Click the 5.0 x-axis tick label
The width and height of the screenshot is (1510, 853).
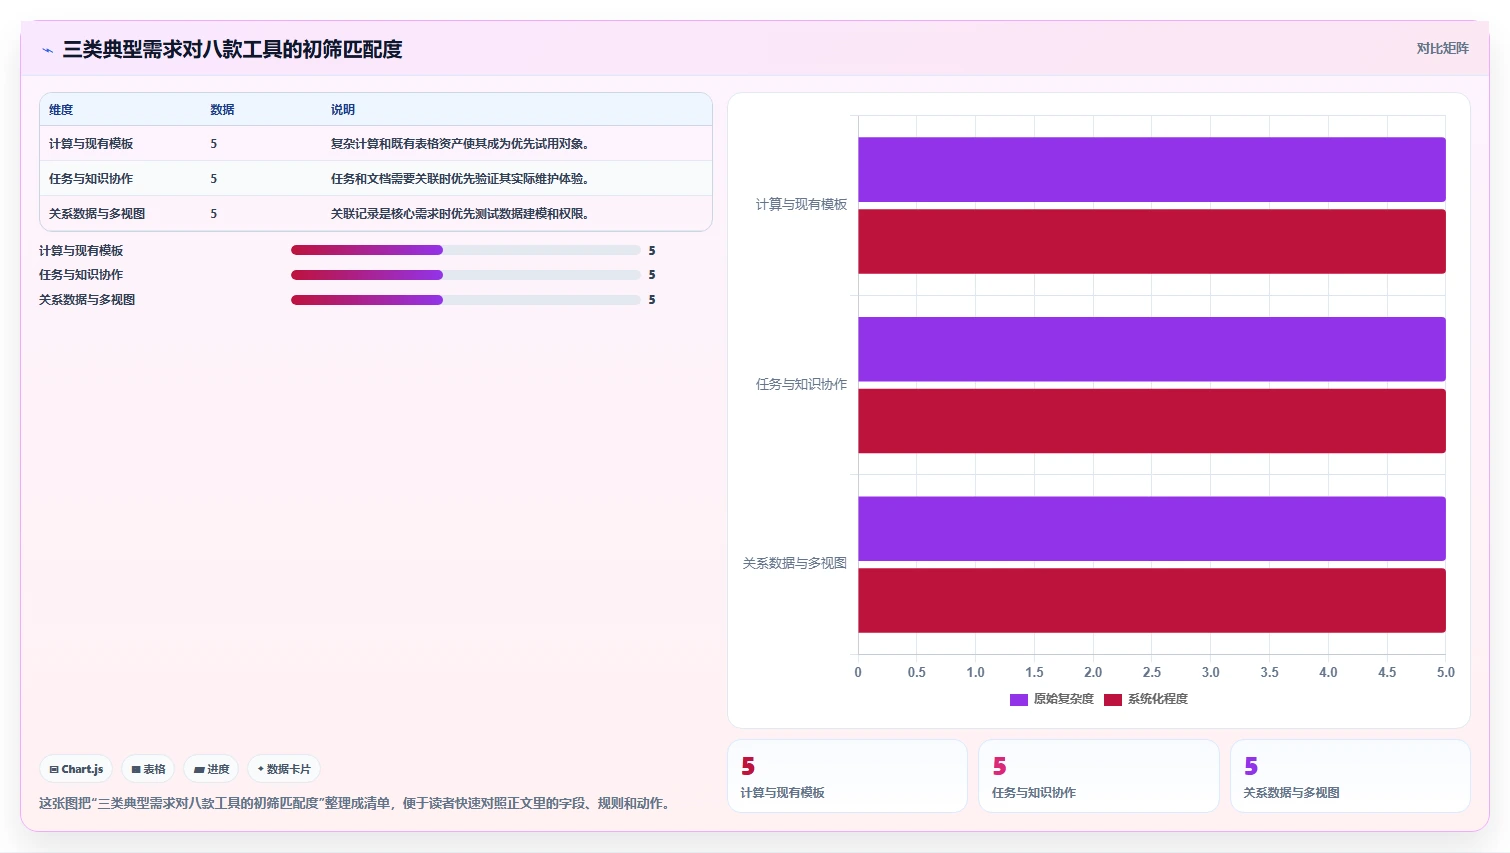tap(1445, 673)
